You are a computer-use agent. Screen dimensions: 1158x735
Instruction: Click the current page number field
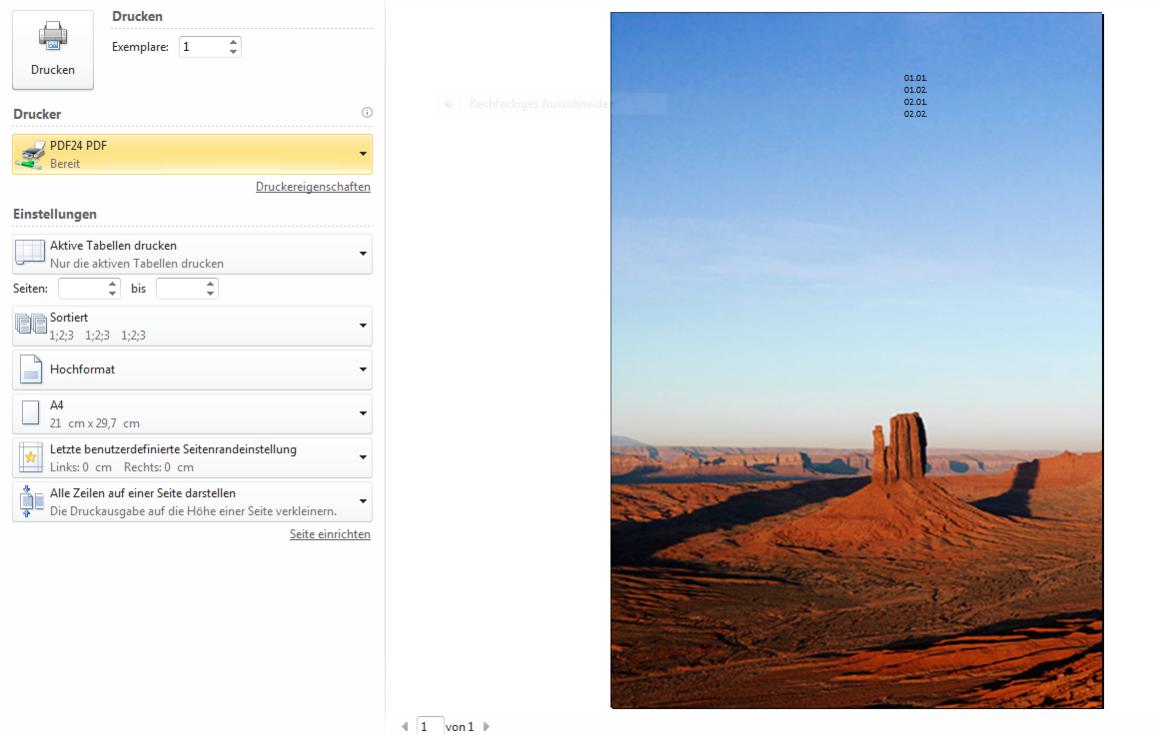430,727
